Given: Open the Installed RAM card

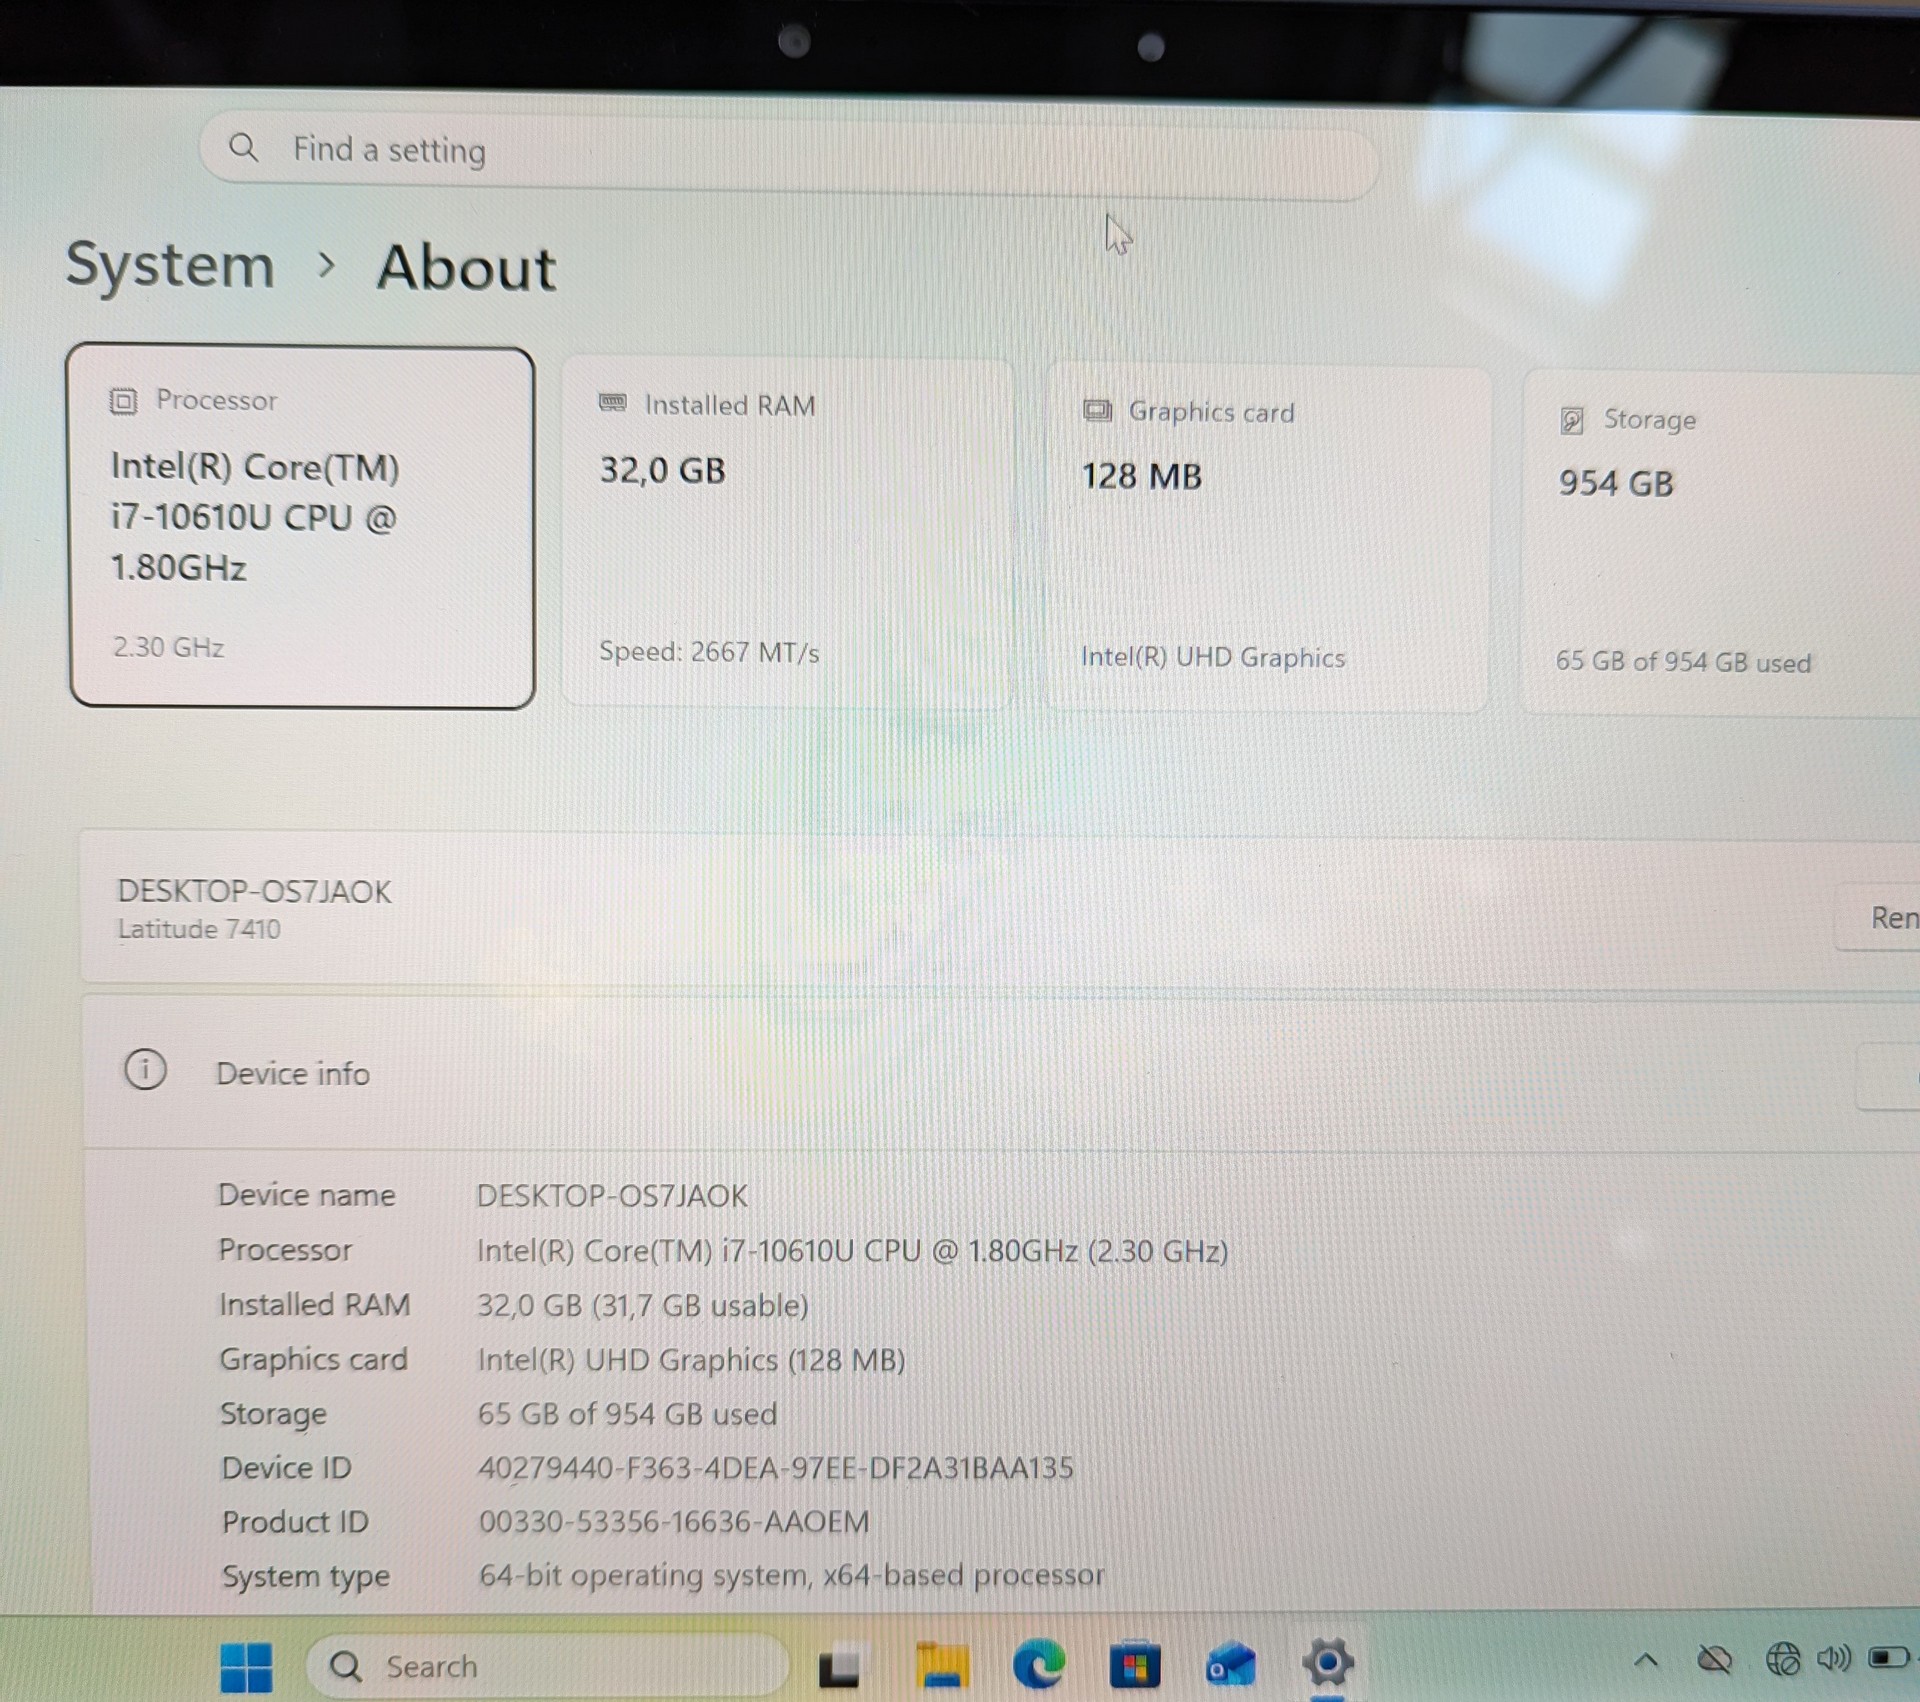Looking at the screenshot, I should pyautogui.click(x=787, y=534).
